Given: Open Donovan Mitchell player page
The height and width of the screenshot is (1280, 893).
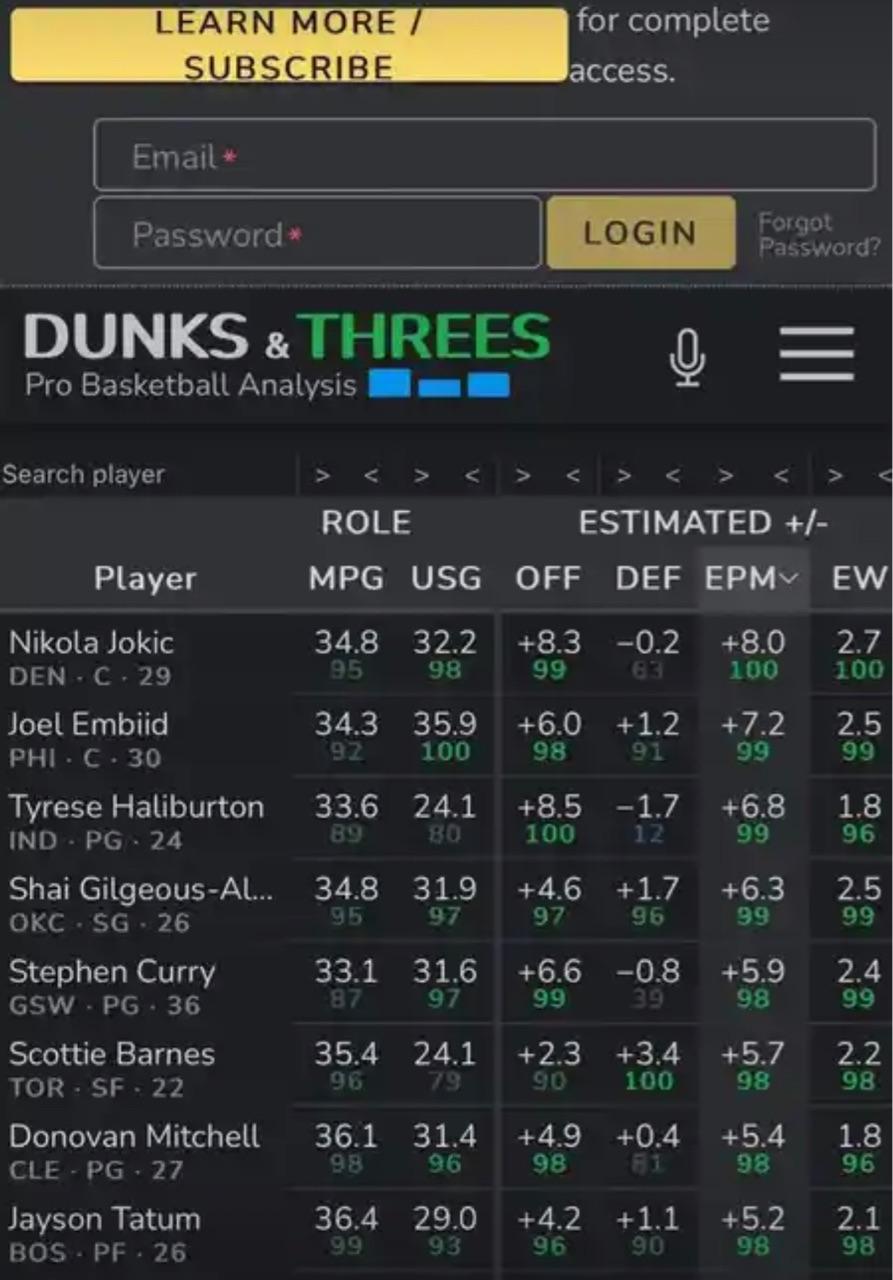Looking at the screenshot, I should pos(134,1136).
